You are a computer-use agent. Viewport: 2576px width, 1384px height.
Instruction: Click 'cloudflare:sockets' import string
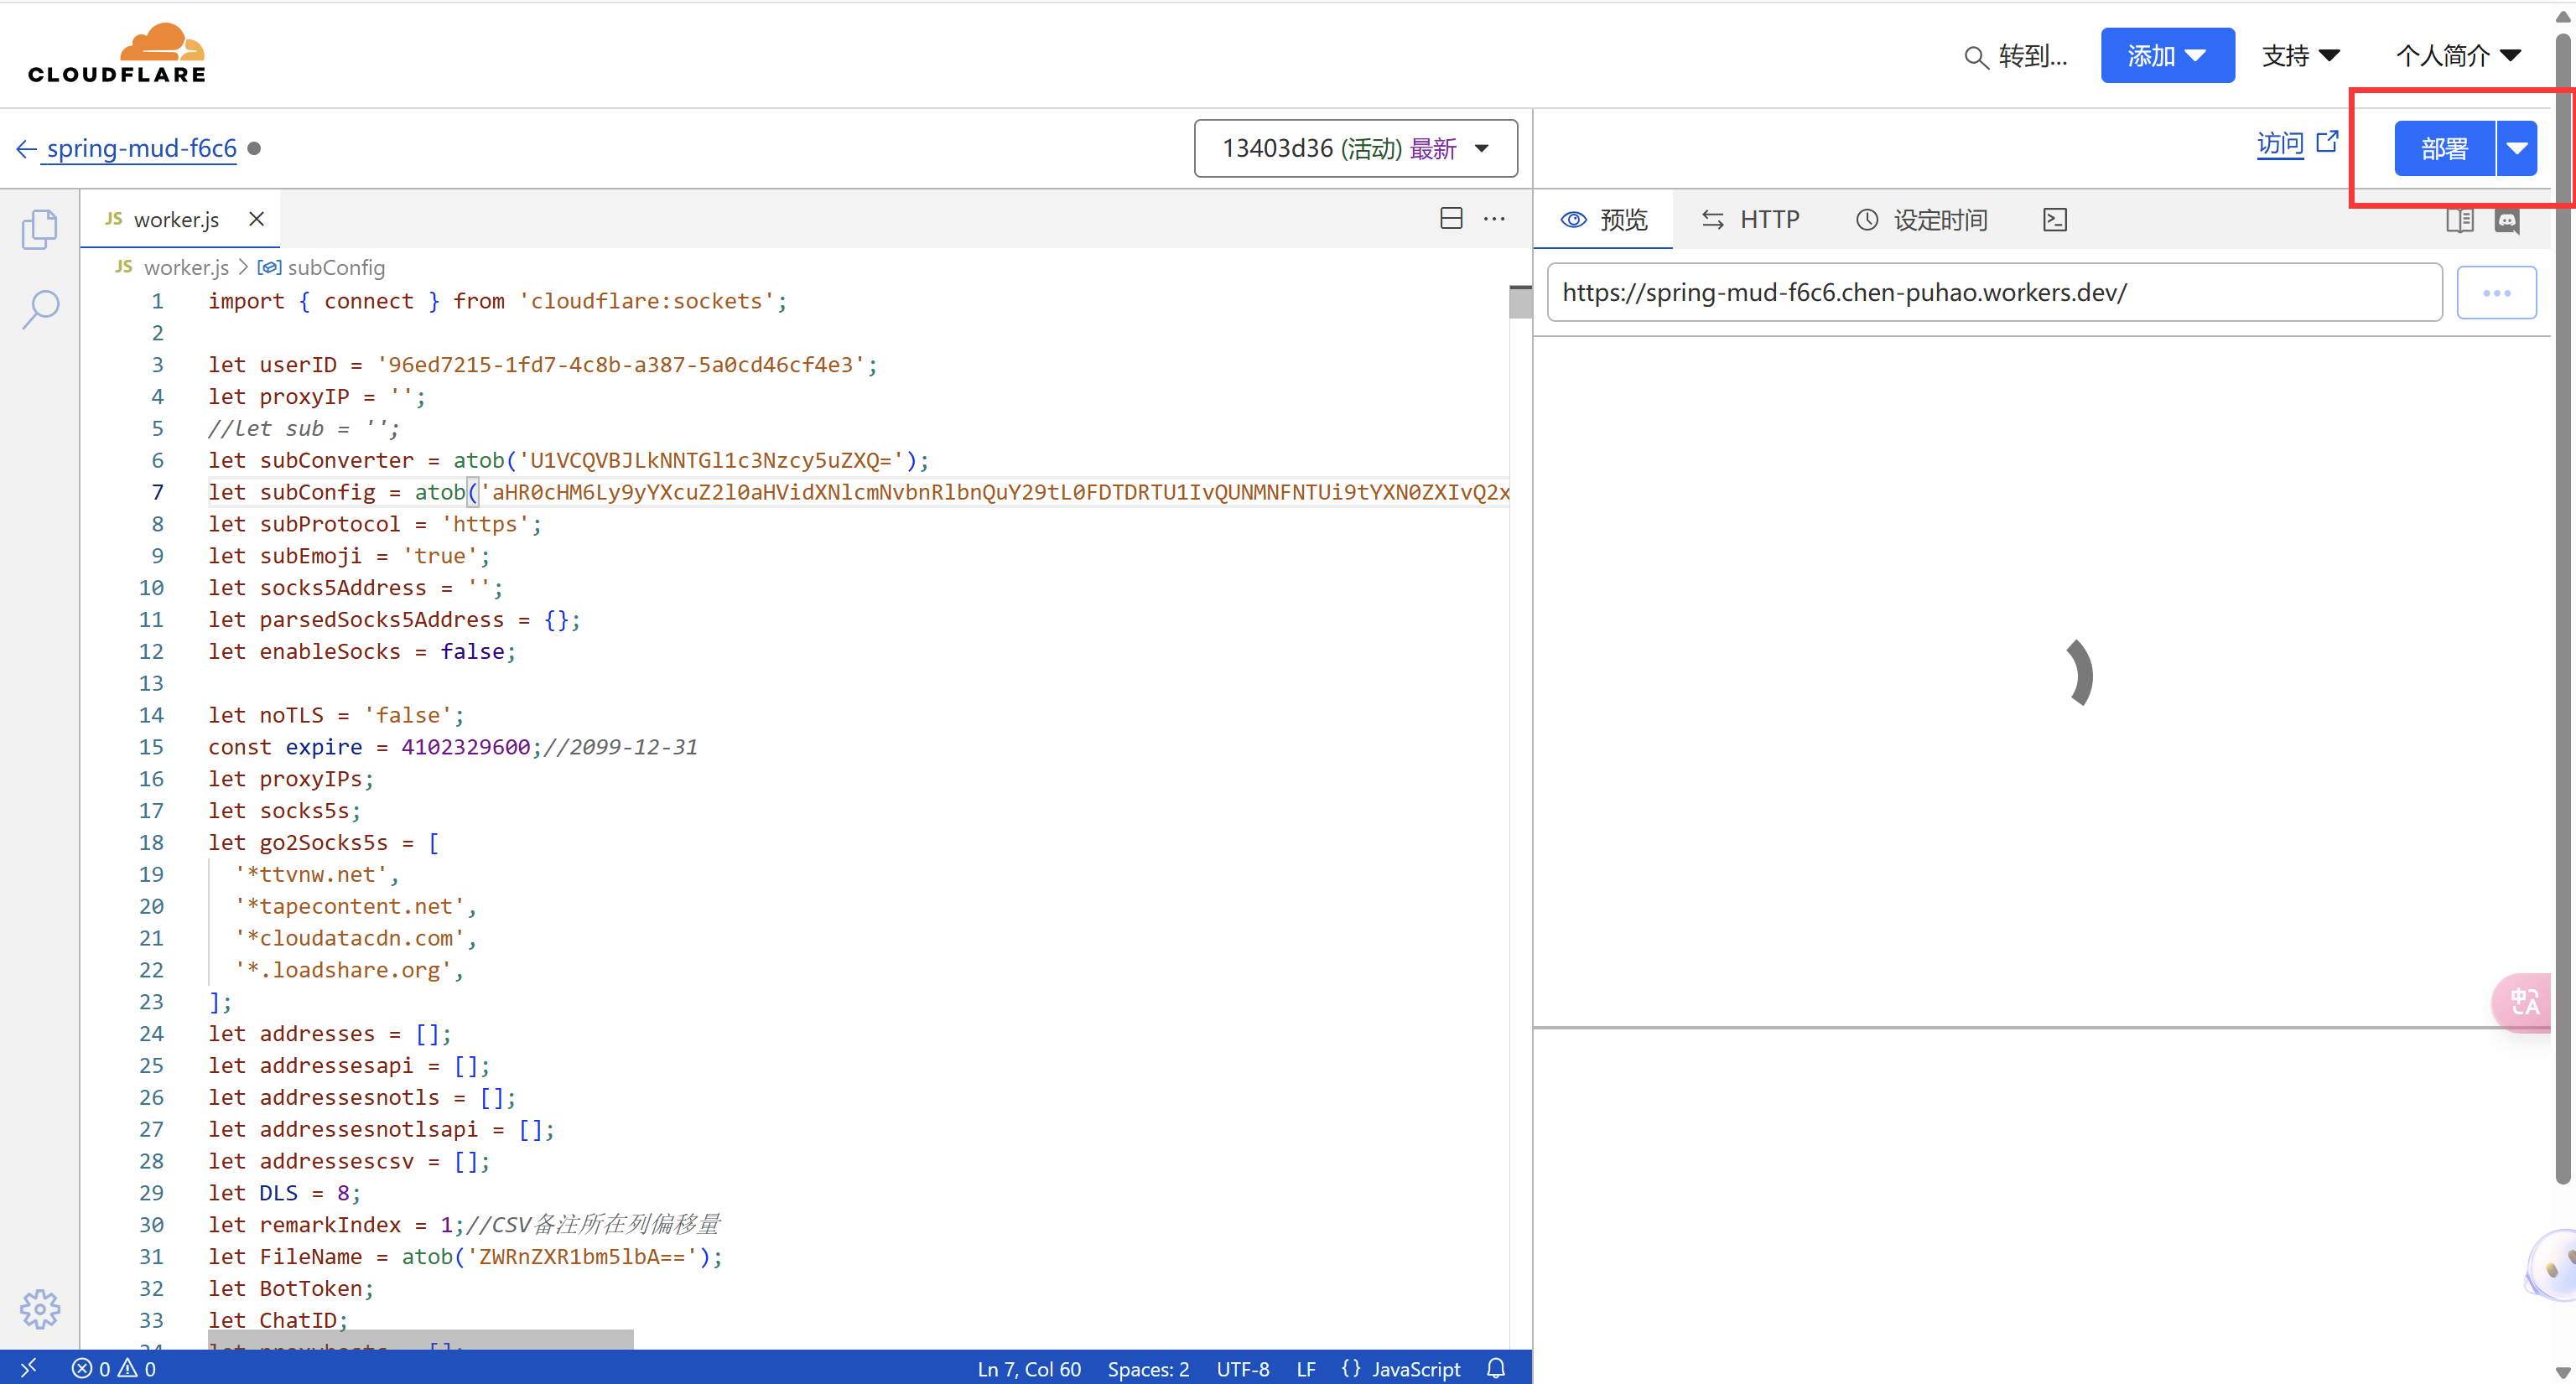646,301
